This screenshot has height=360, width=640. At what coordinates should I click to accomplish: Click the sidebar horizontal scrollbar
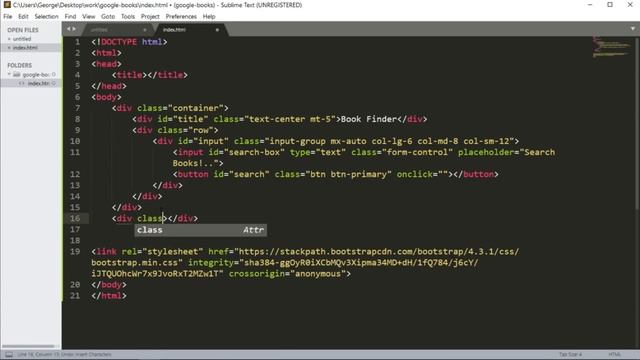(29, 346)
